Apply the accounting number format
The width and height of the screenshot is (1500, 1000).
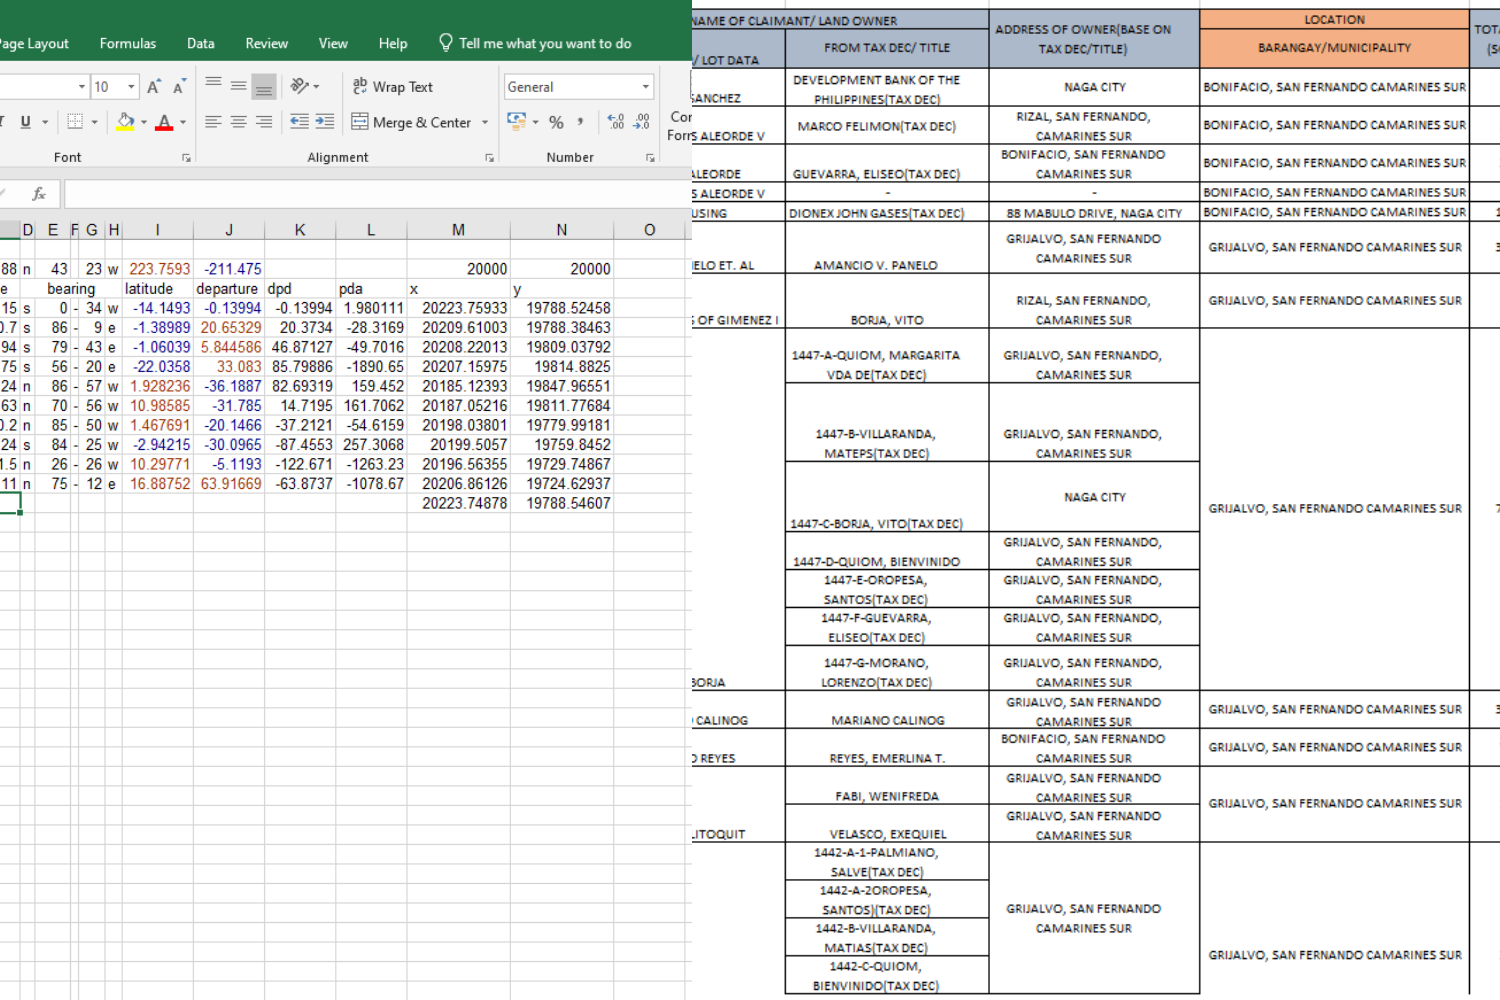516,122
